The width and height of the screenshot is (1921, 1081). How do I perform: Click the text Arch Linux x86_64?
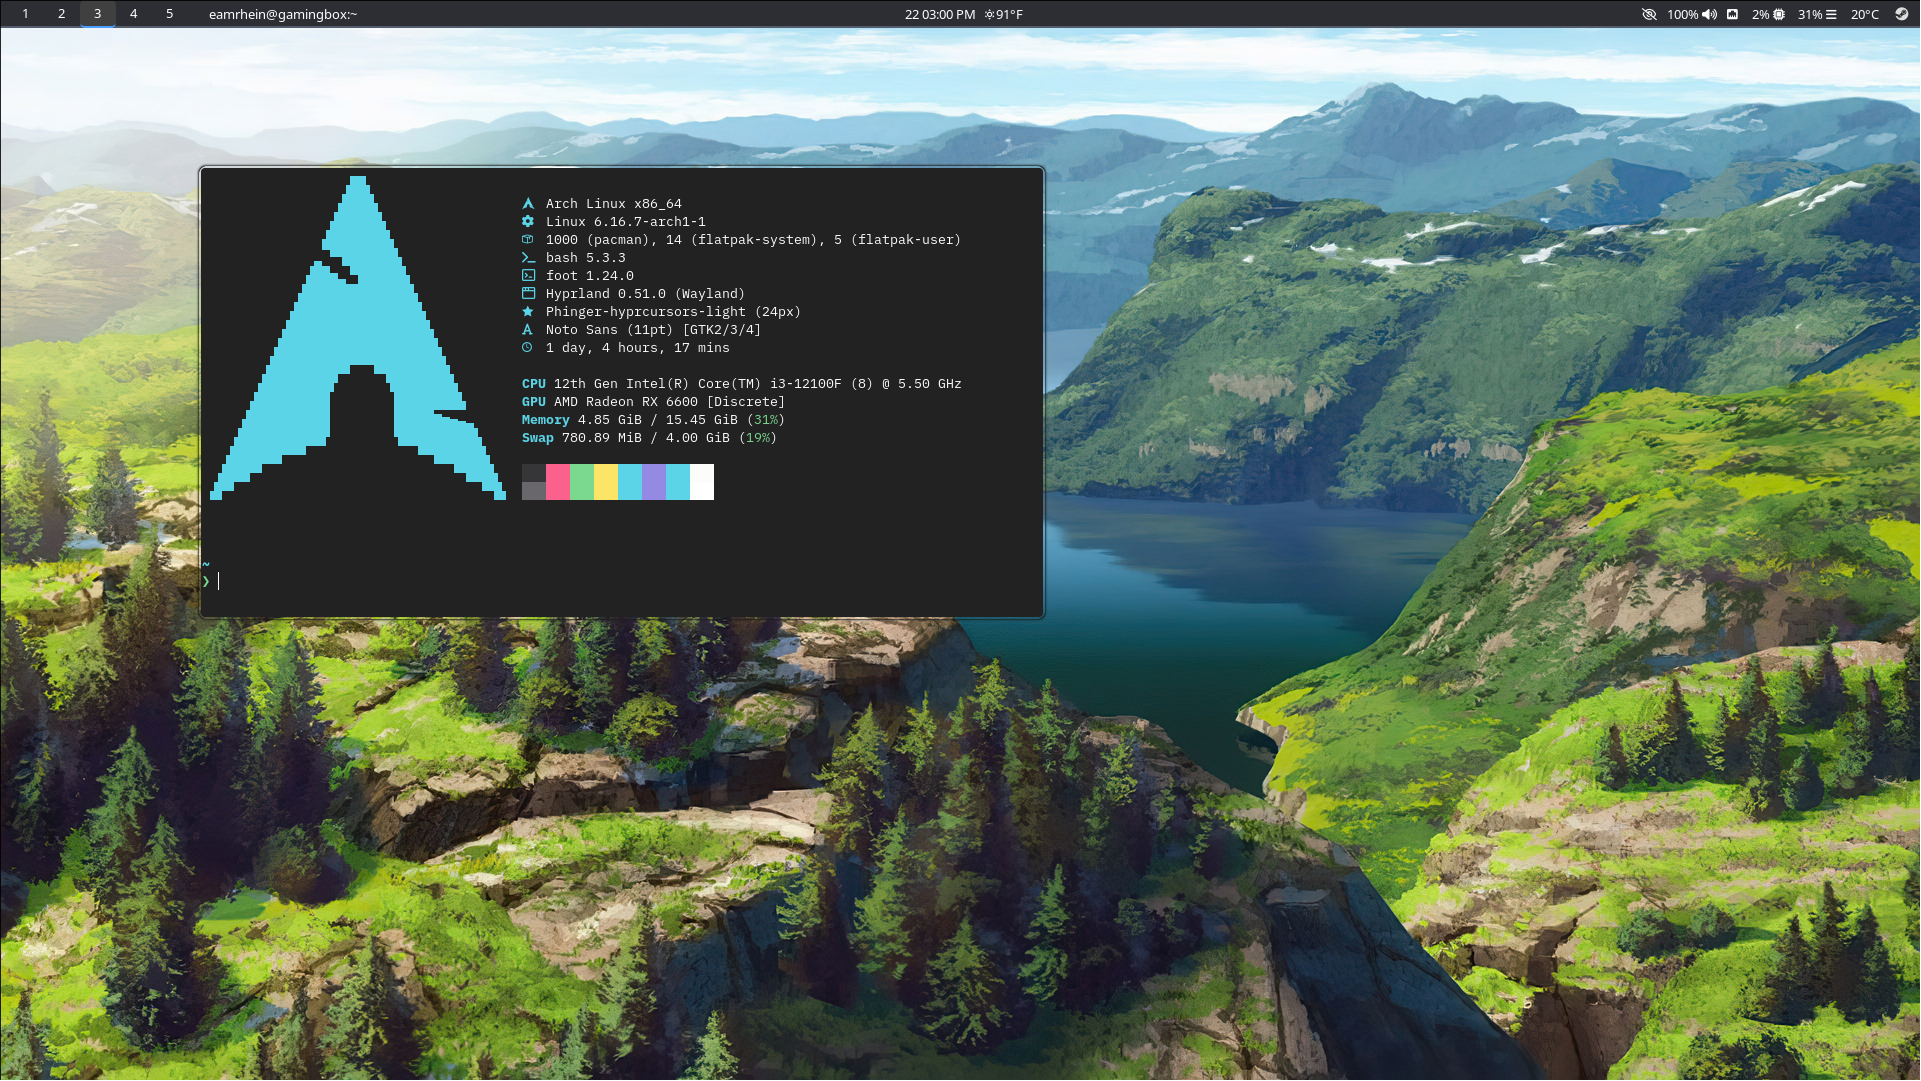tap(613, 204)
